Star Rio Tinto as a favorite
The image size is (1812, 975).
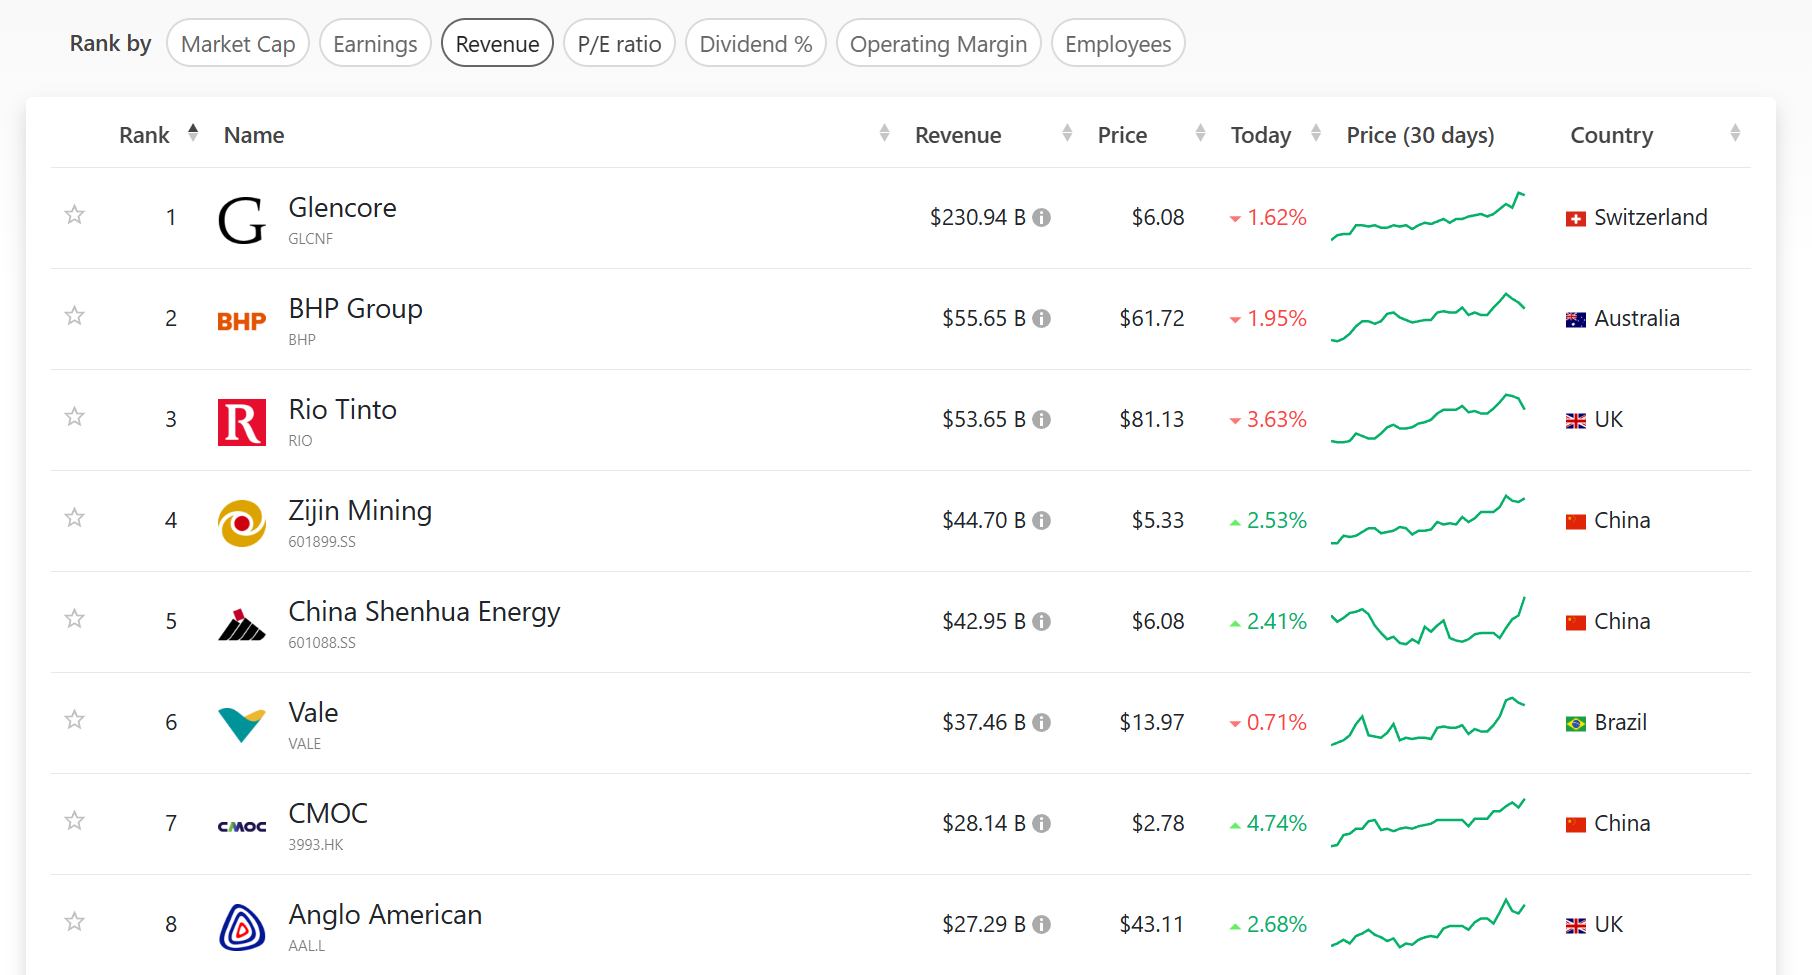click(x=74, y=417)
